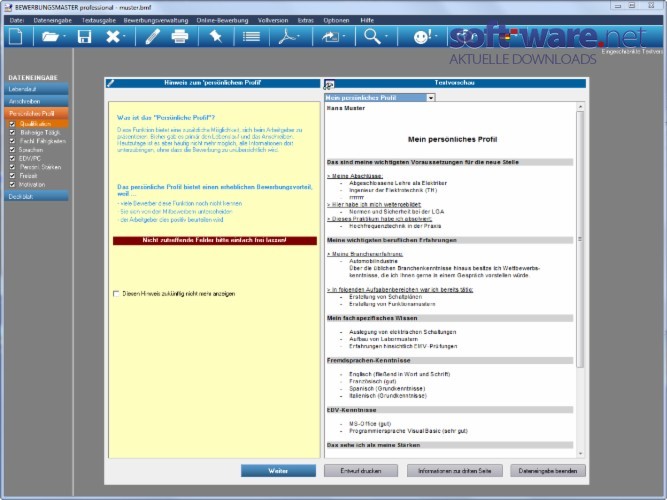Open the Online-Bewerbung menu
667x500 pixels.
click(222, 20)
